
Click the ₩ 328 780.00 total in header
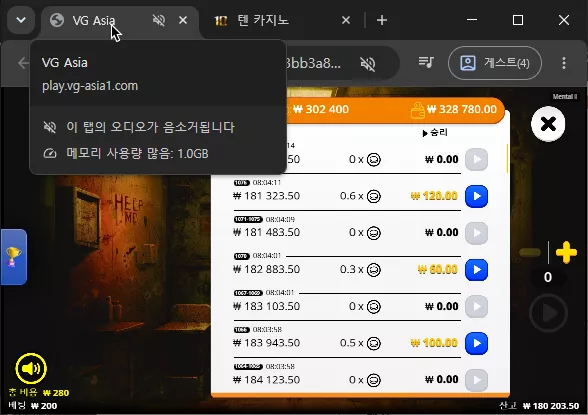pos(462,109)
